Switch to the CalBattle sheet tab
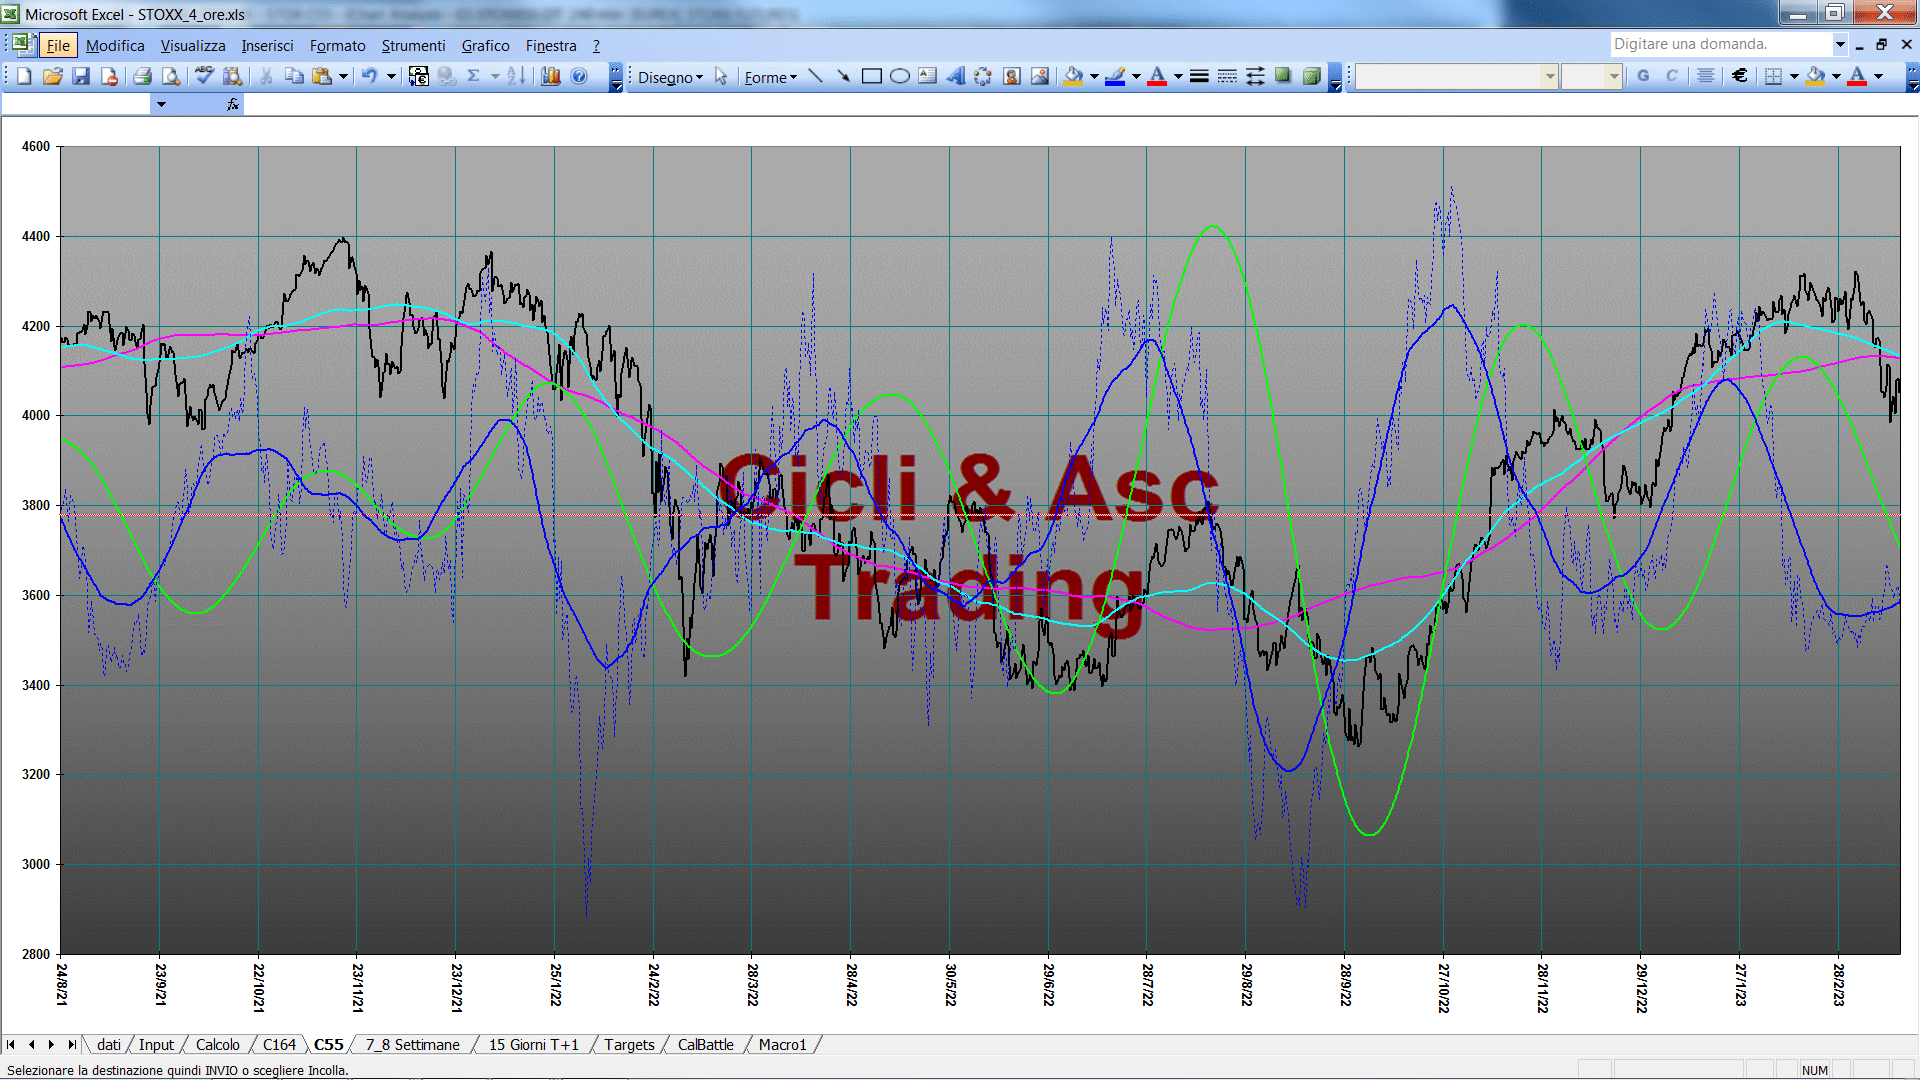Viewport: 1920px width, 1080px height. (x=705, y=1044)
